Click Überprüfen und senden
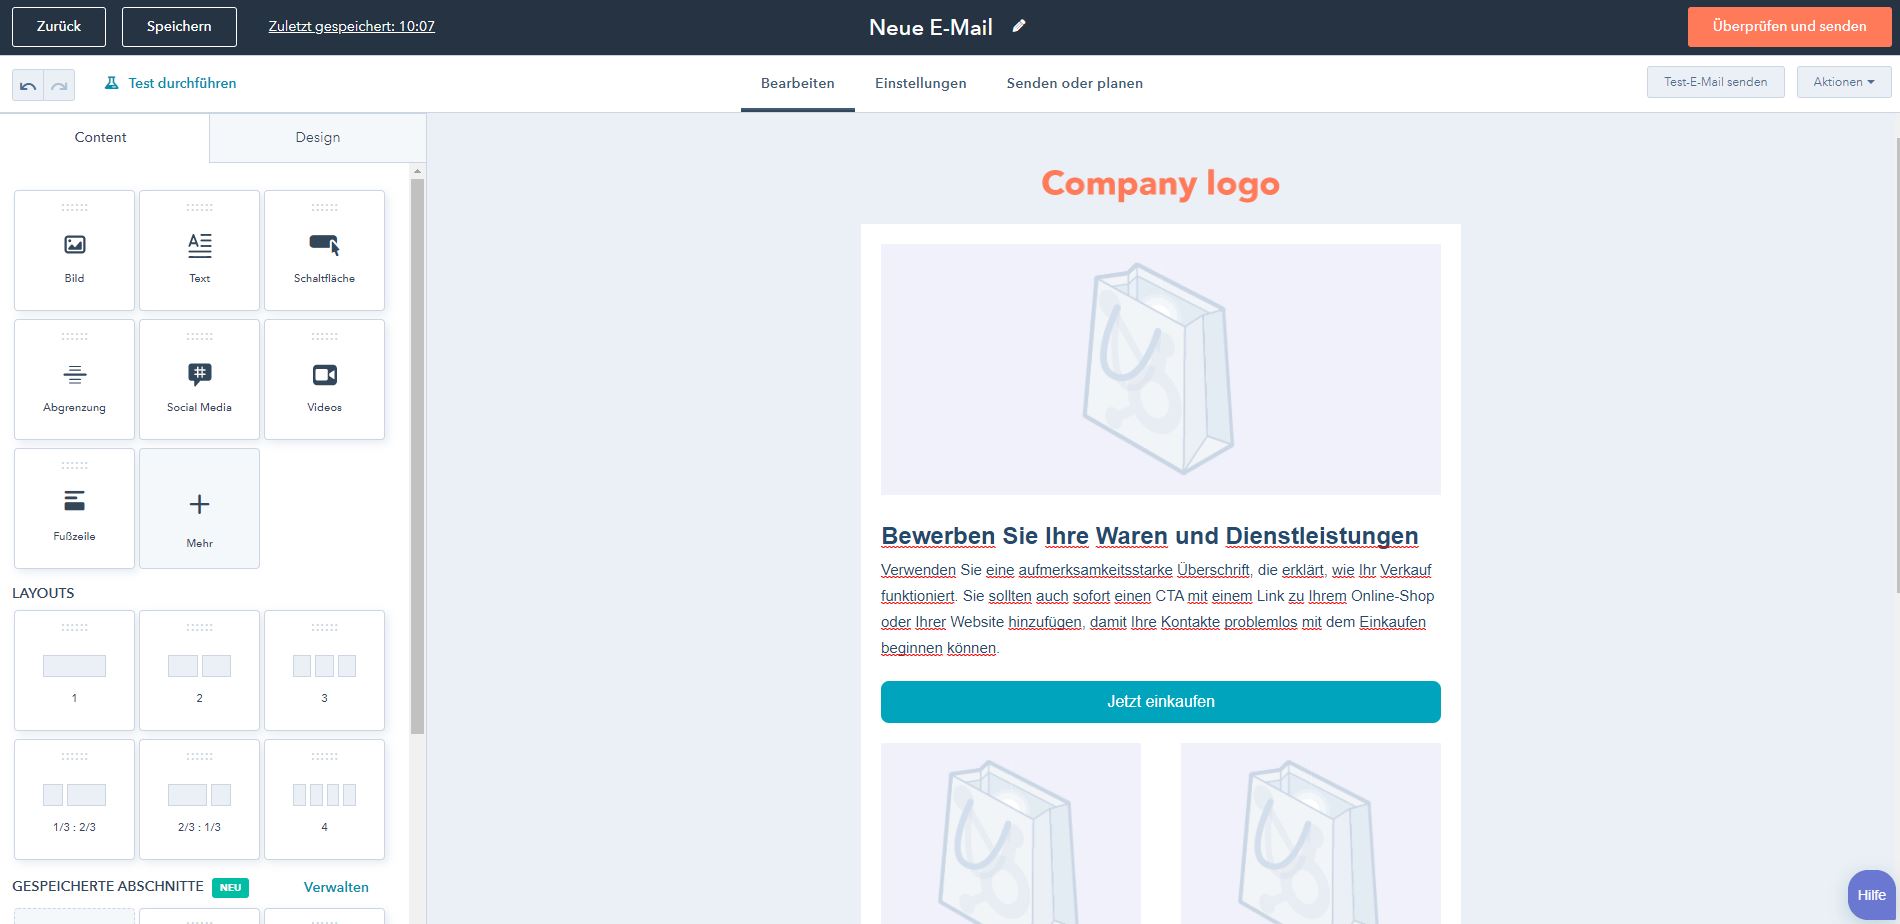The image size is (1900, 924). 1789,26
